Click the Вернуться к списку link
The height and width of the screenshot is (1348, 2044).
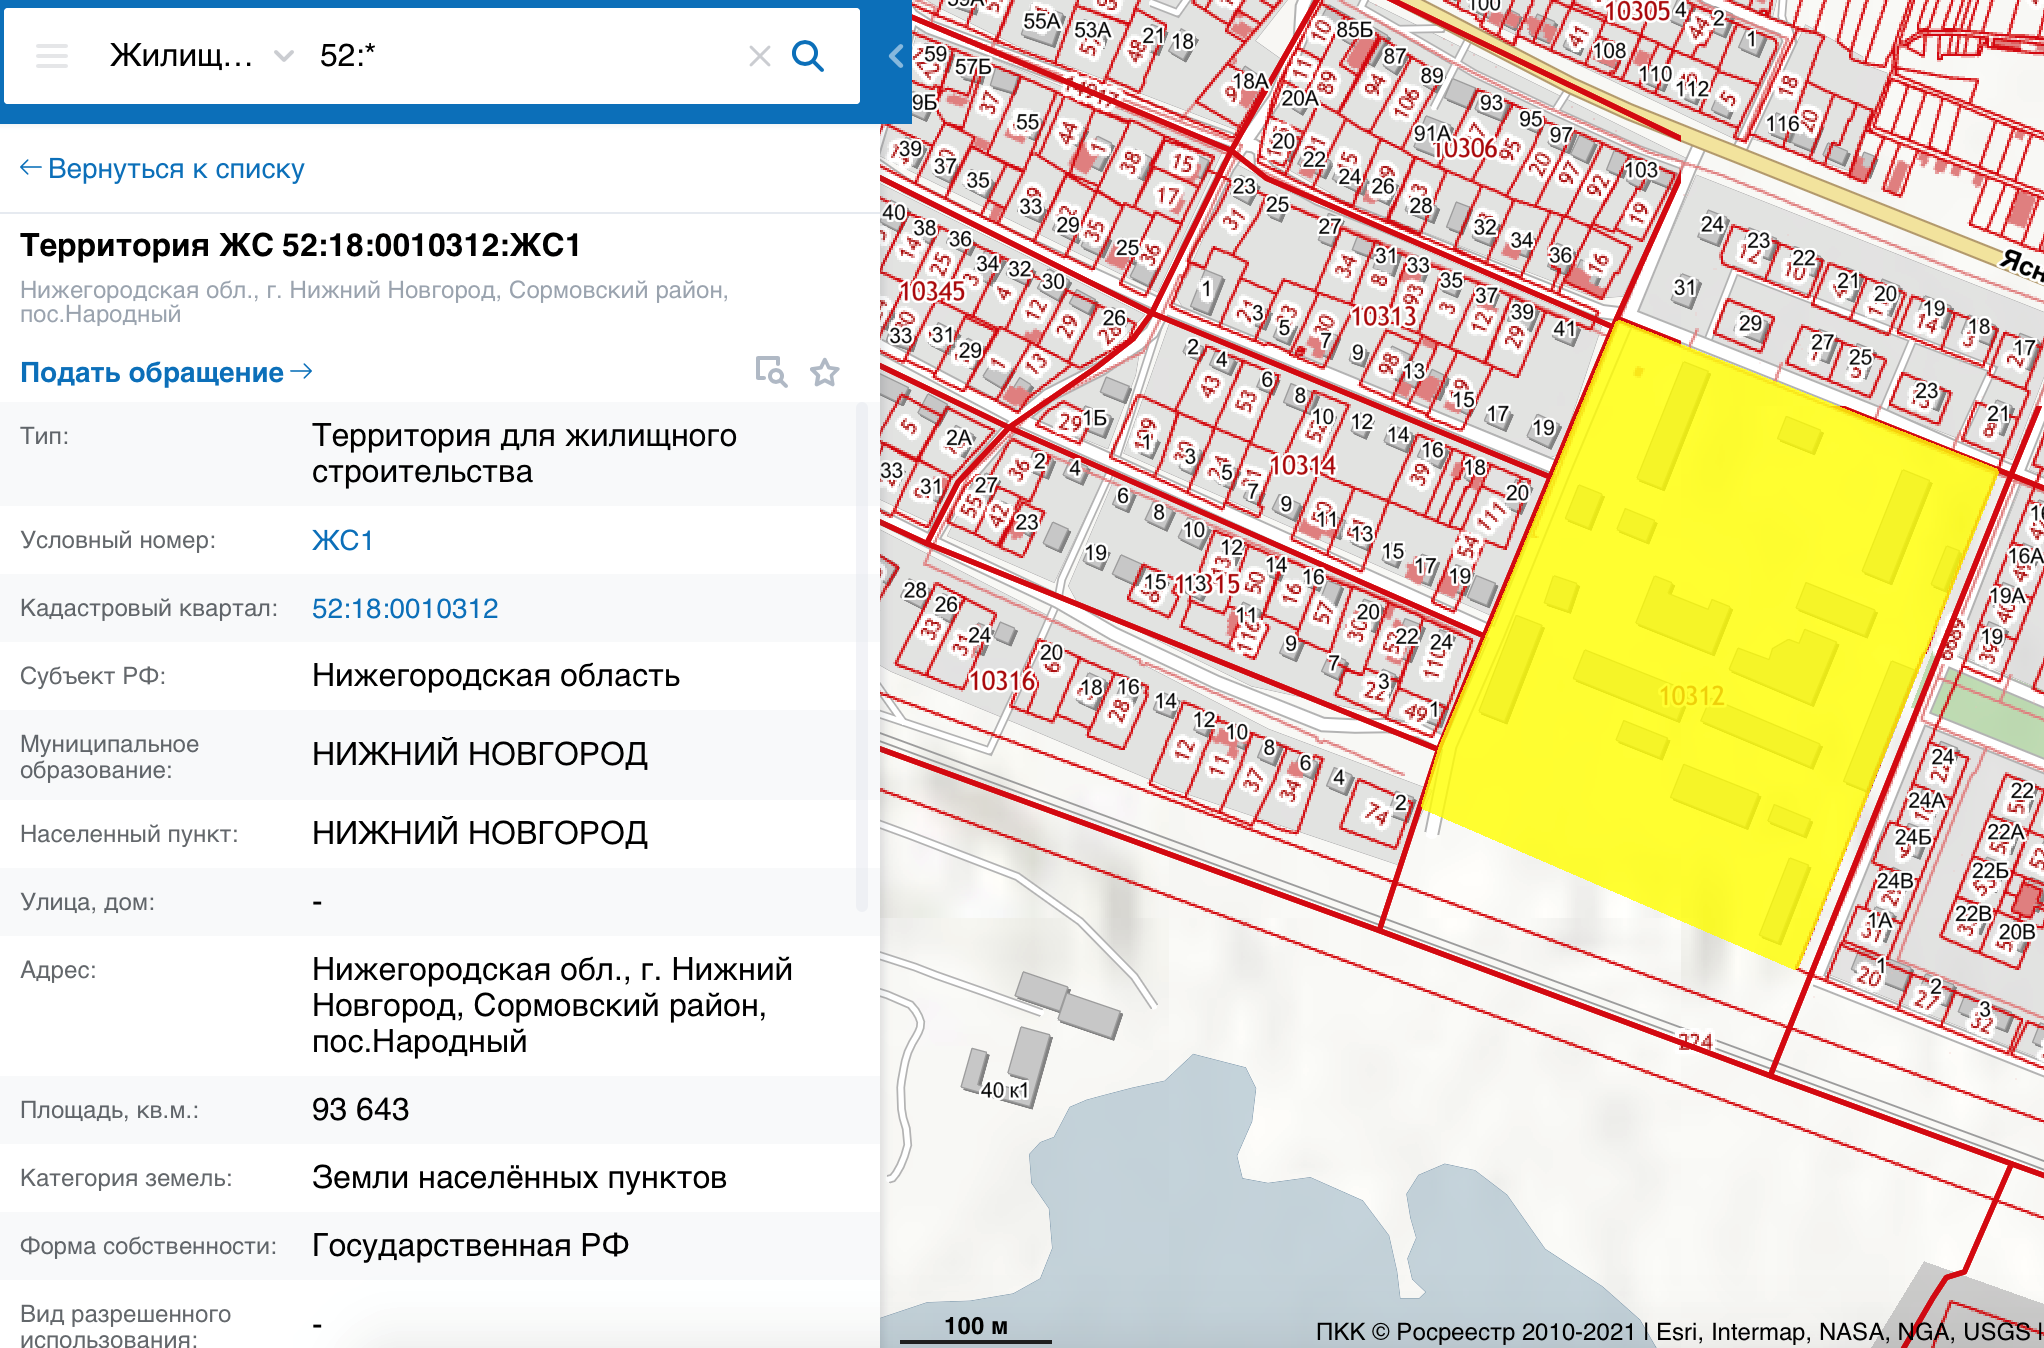[x=175, y=168]
